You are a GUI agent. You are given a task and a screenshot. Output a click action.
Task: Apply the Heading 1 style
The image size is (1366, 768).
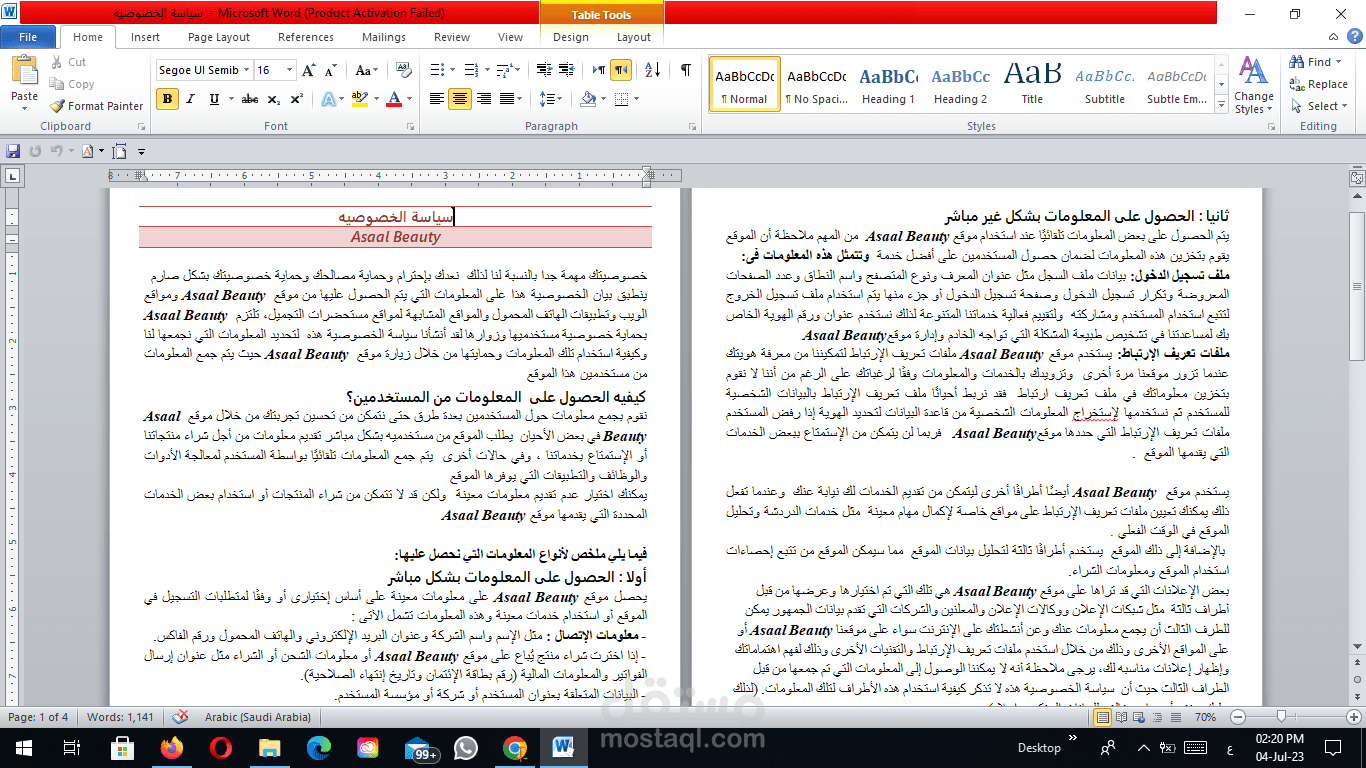tap(888, 84)
